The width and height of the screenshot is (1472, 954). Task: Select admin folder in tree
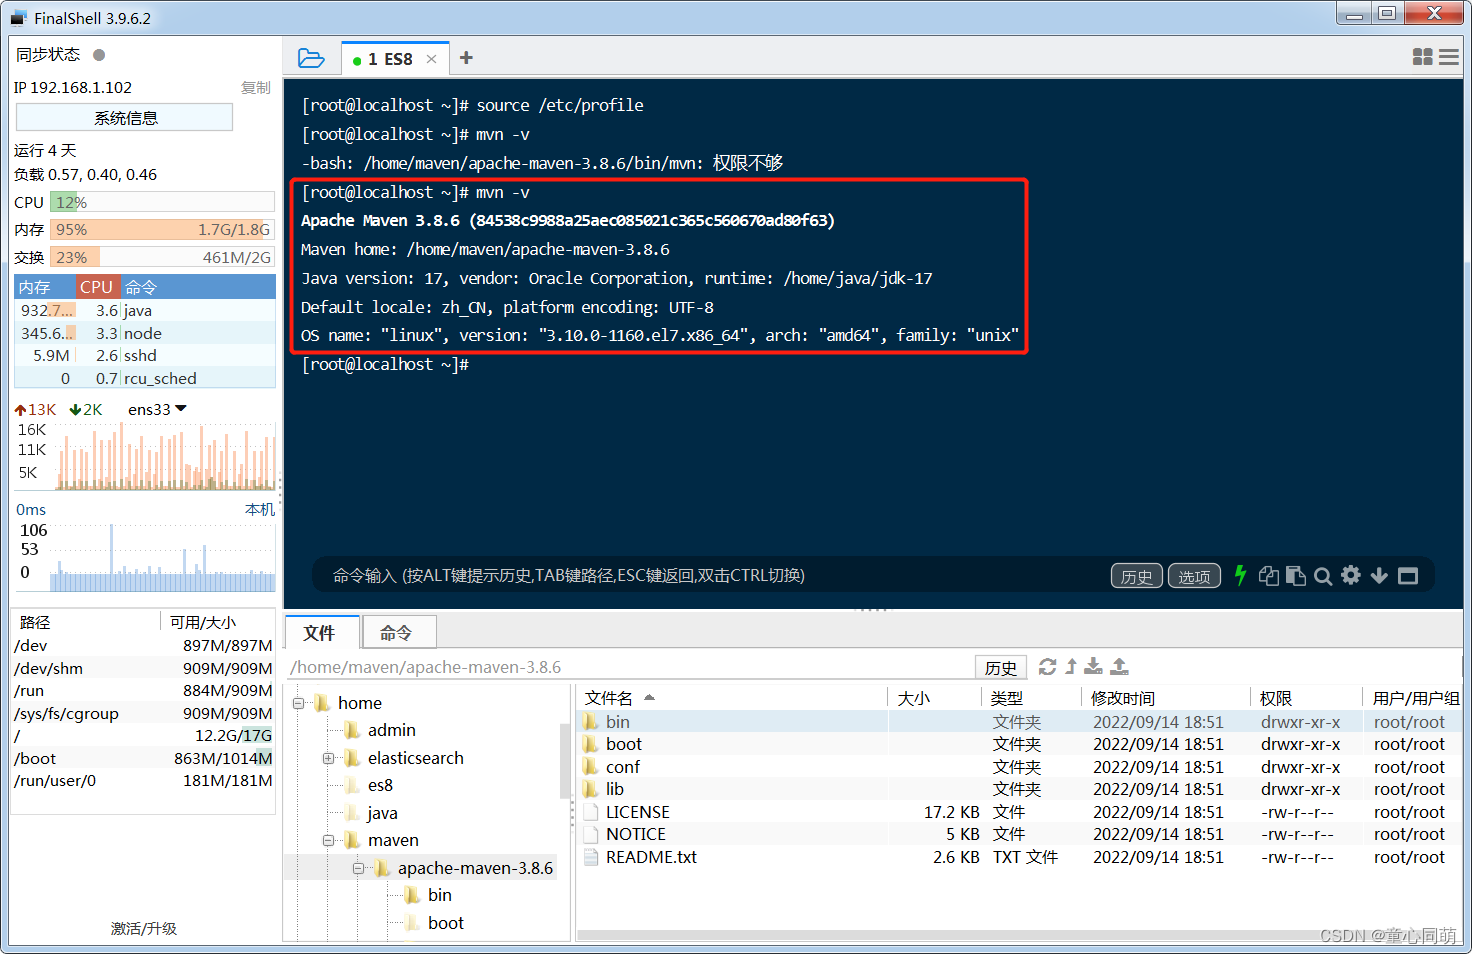coord(391,730)
